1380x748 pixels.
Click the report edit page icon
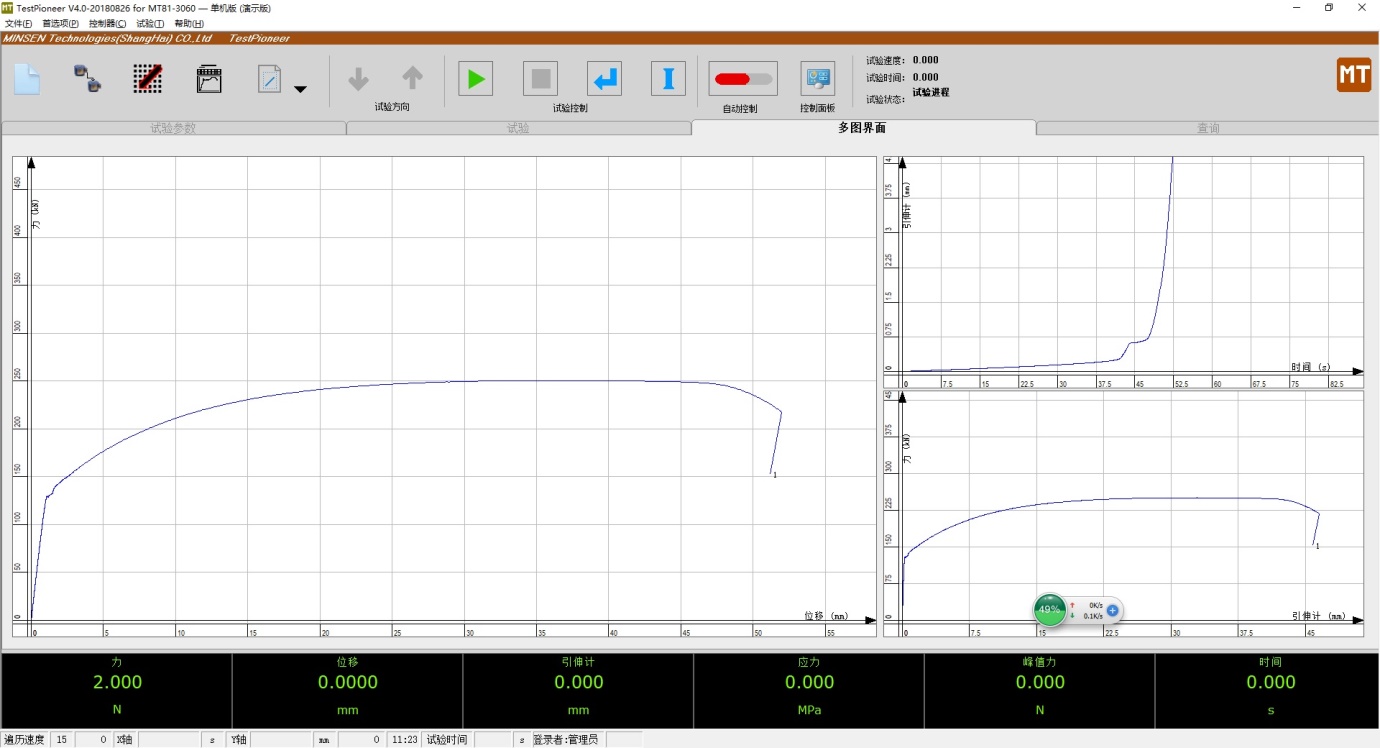coord(269,79)
